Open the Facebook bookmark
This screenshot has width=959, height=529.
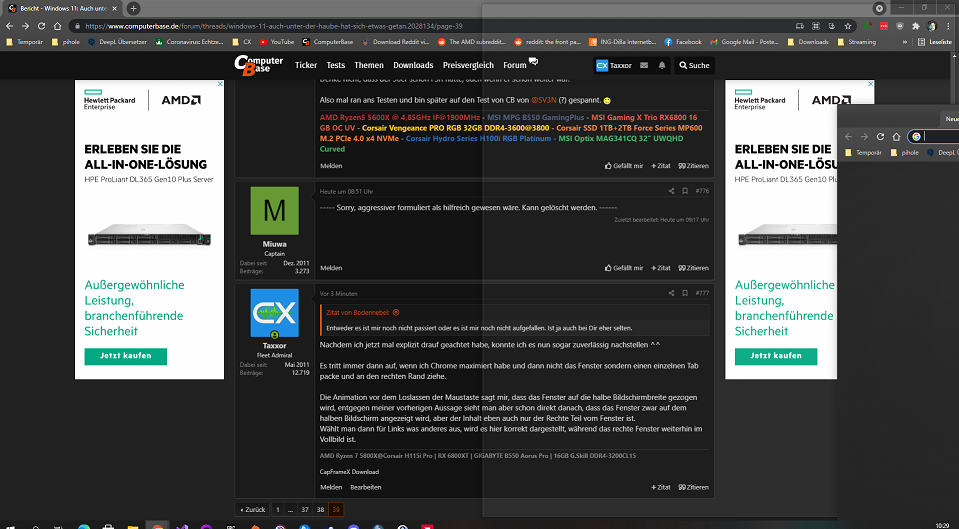683,42
